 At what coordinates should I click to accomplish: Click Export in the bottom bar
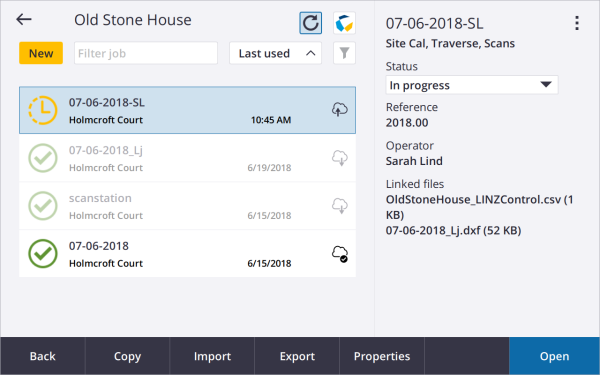[x=297, y=356]
